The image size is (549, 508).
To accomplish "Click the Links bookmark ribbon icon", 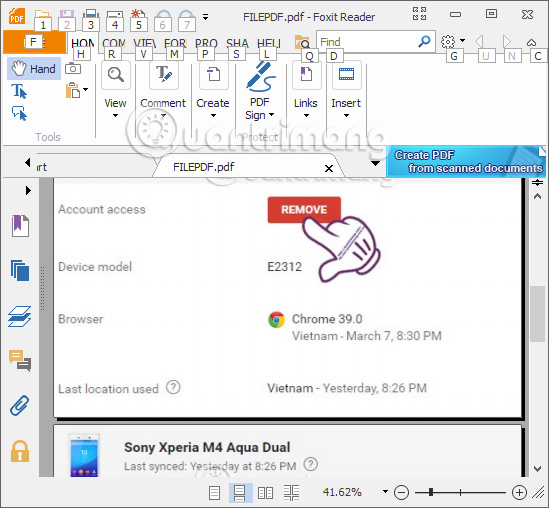I will pyautogui.click(x=306, y=75).
